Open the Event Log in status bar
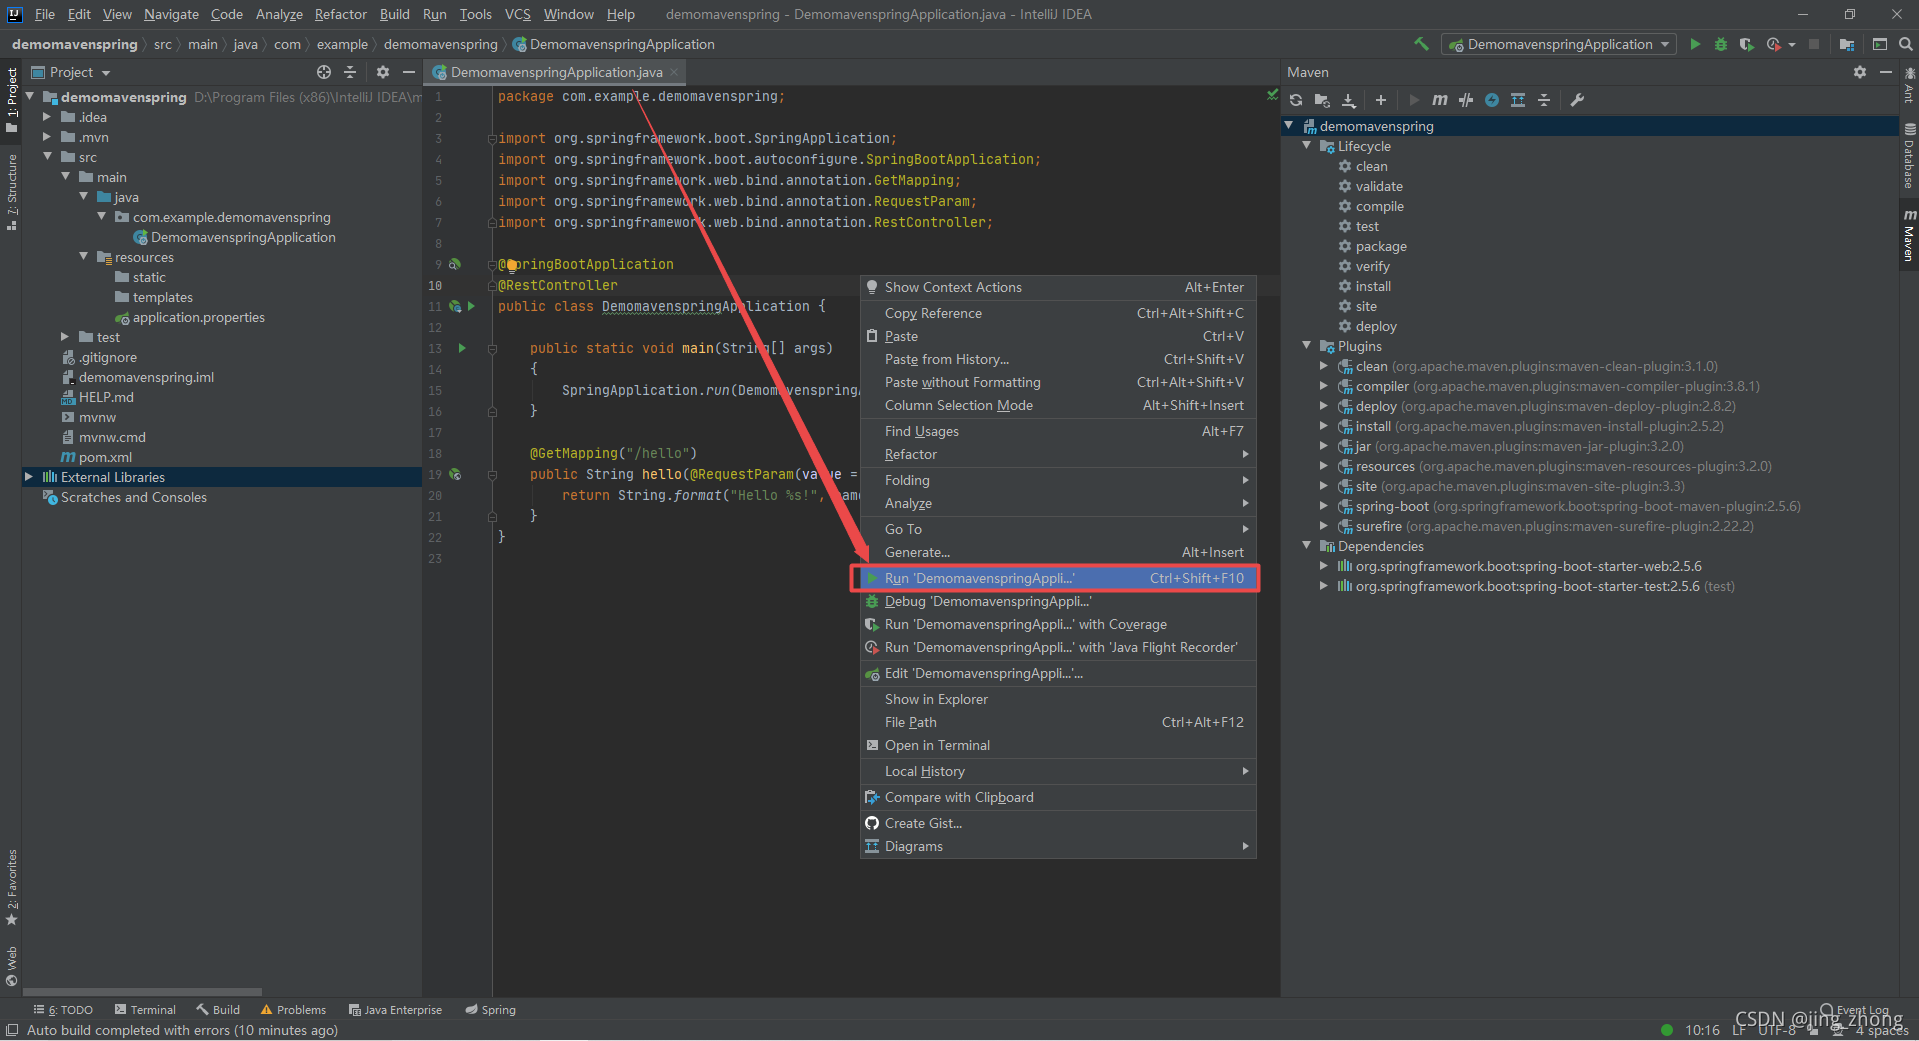The width and height of the screenshot is (1919, 1041). click(1855, 1010)
